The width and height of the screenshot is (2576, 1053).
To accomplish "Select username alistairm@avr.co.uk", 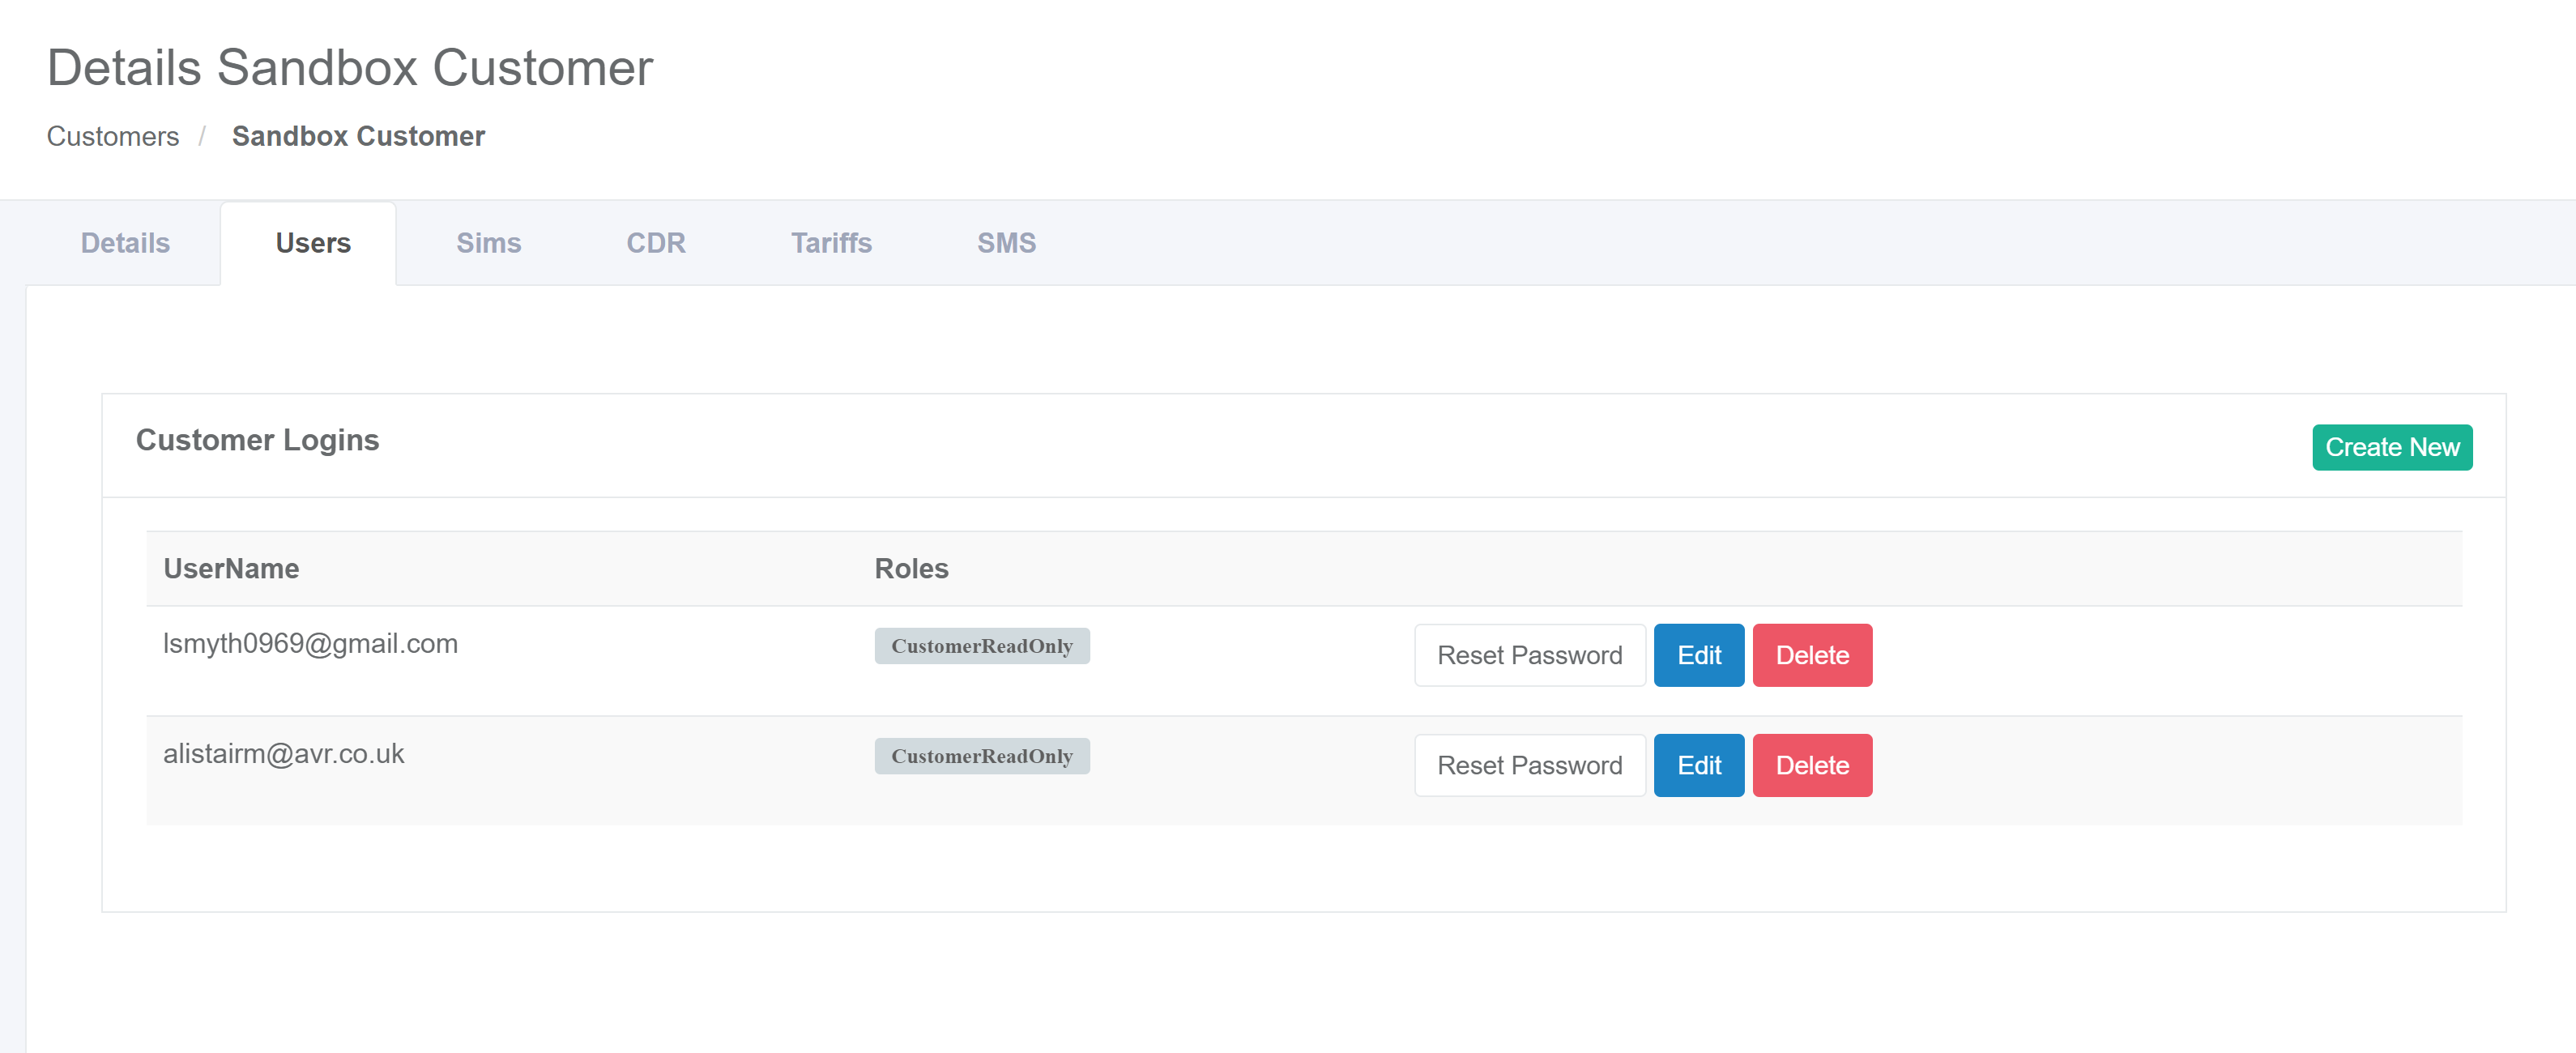I will click(283, 753).
